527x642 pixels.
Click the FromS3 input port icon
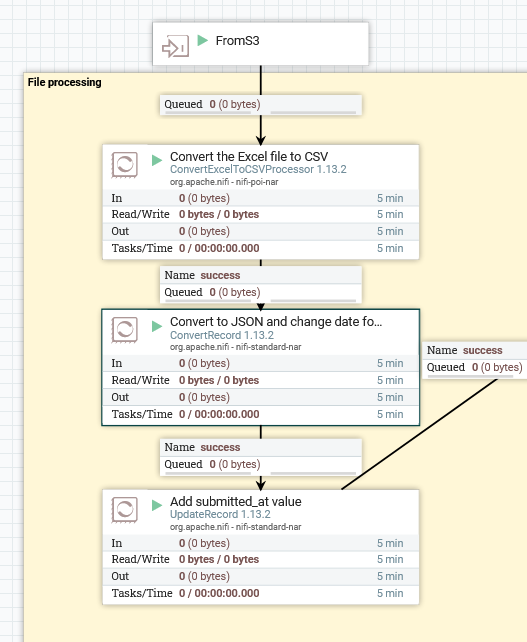(x=175, y=46)
